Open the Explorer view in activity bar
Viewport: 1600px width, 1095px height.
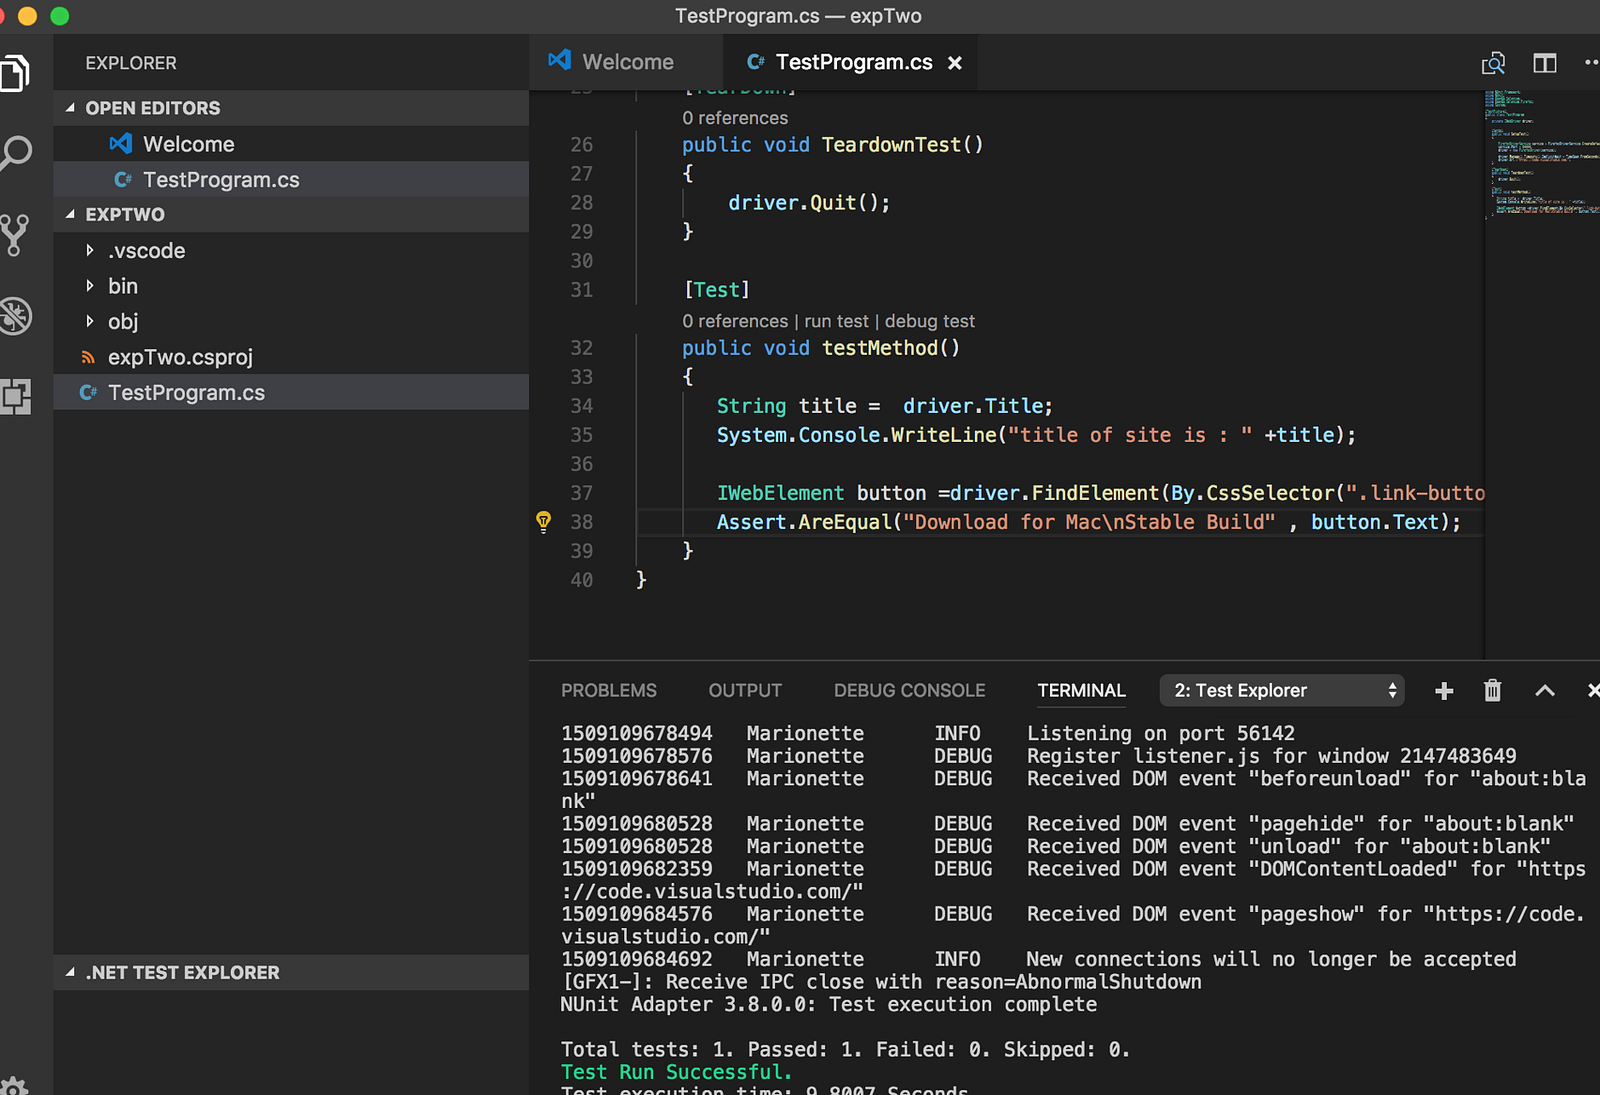point(14,73)
